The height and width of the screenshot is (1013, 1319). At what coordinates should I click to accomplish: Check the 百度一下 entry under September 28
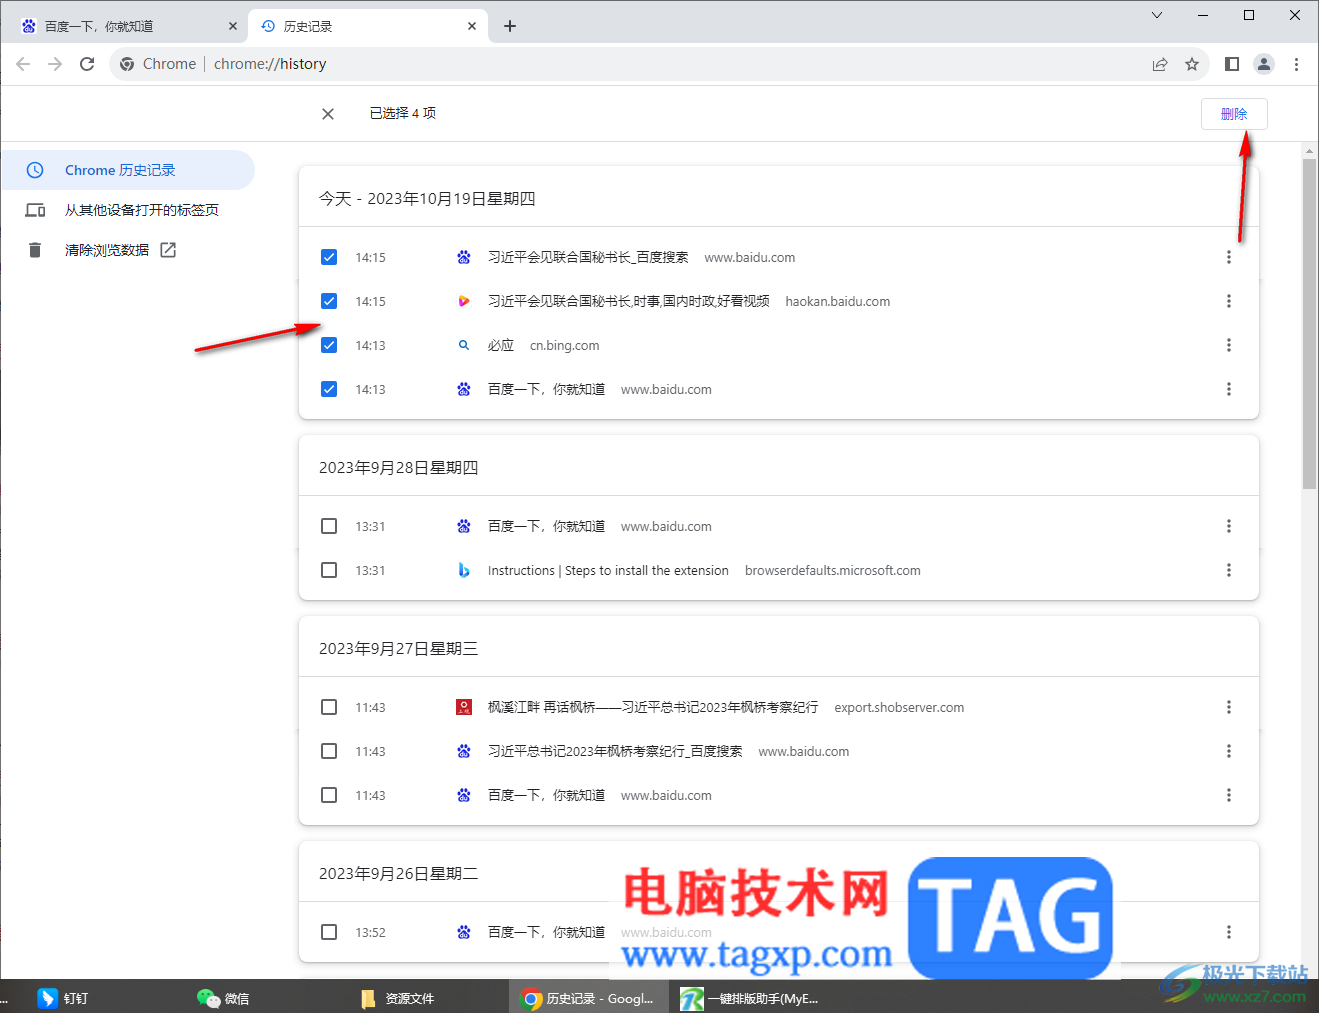tap(329, 526)
